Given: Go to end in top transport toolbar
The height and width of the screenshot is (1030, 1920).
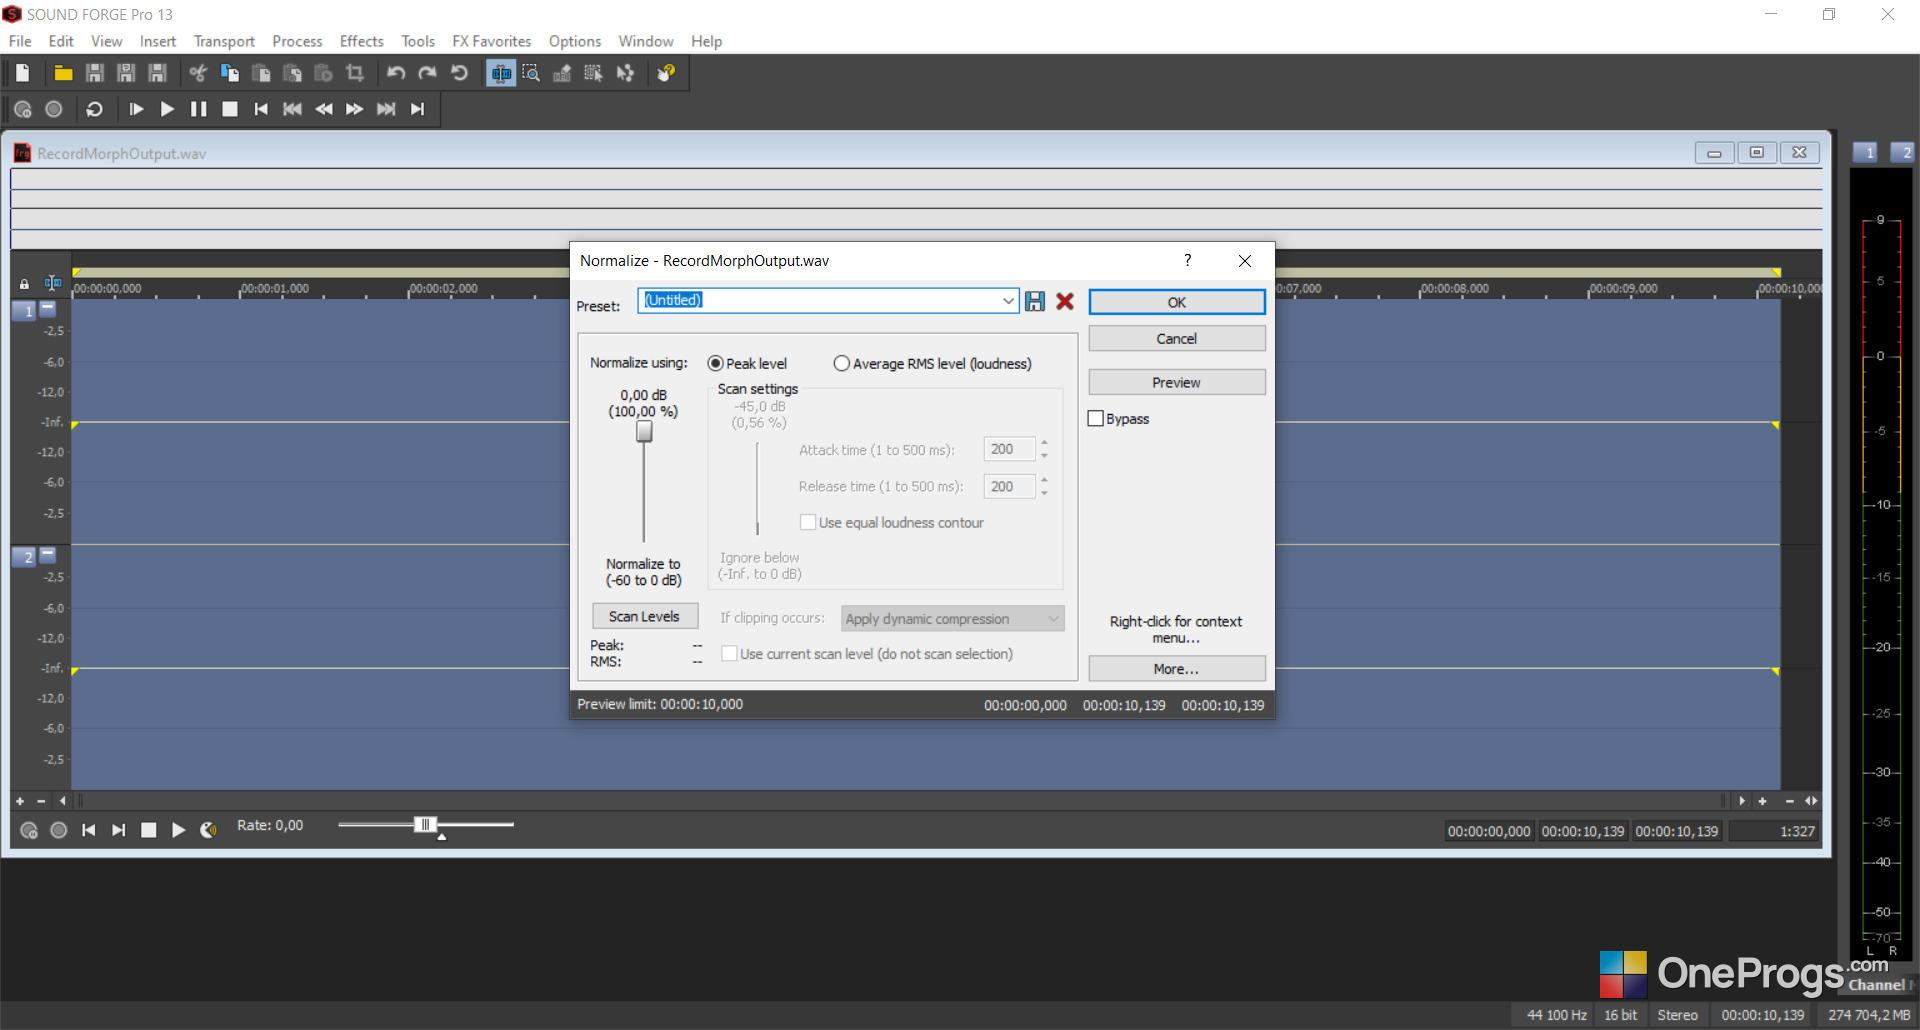Looking at the screenshot, I should [418, 109].
